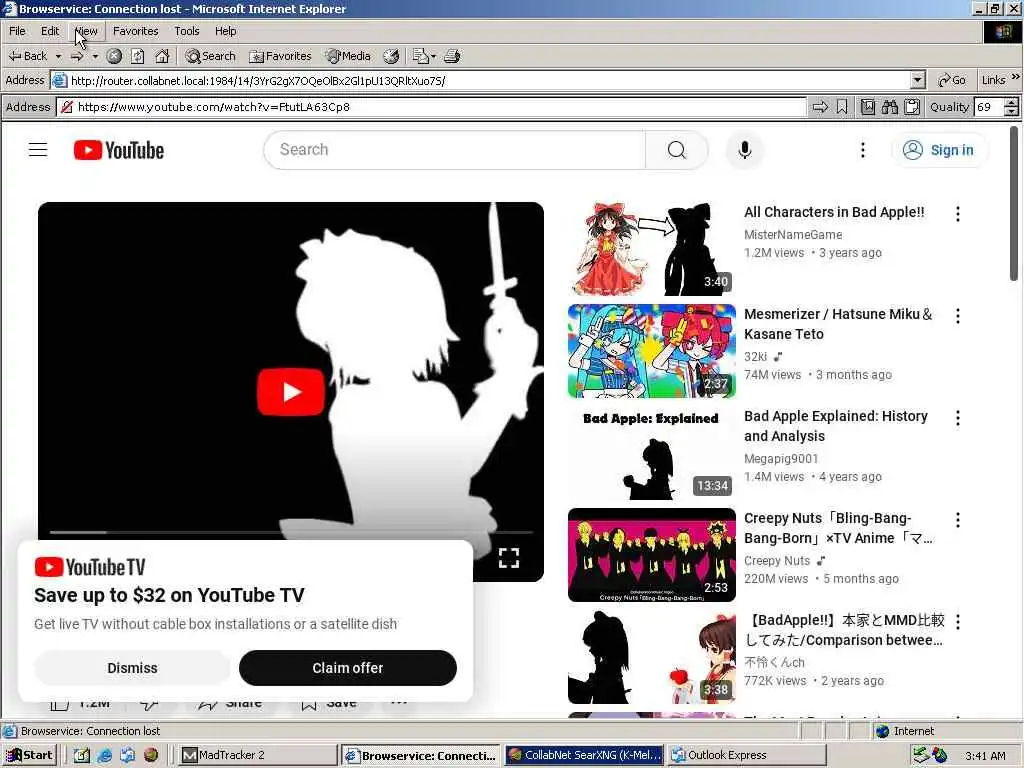Image resolution: width=1024 pixels, height=768 pixels.
Task: Click the Stop loading icon
Action: tap(114, 56)
